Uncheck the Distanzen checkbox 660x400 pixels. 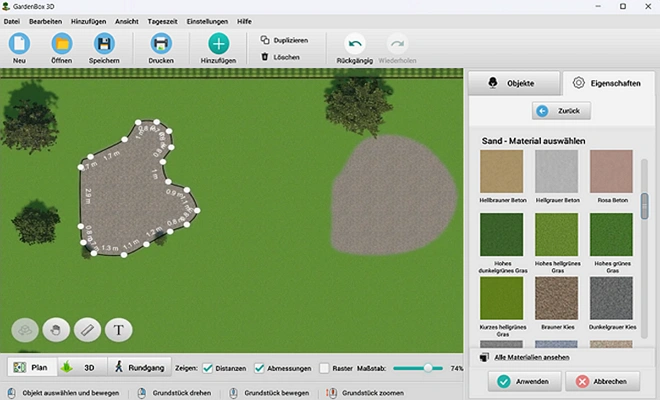point(208,368)
